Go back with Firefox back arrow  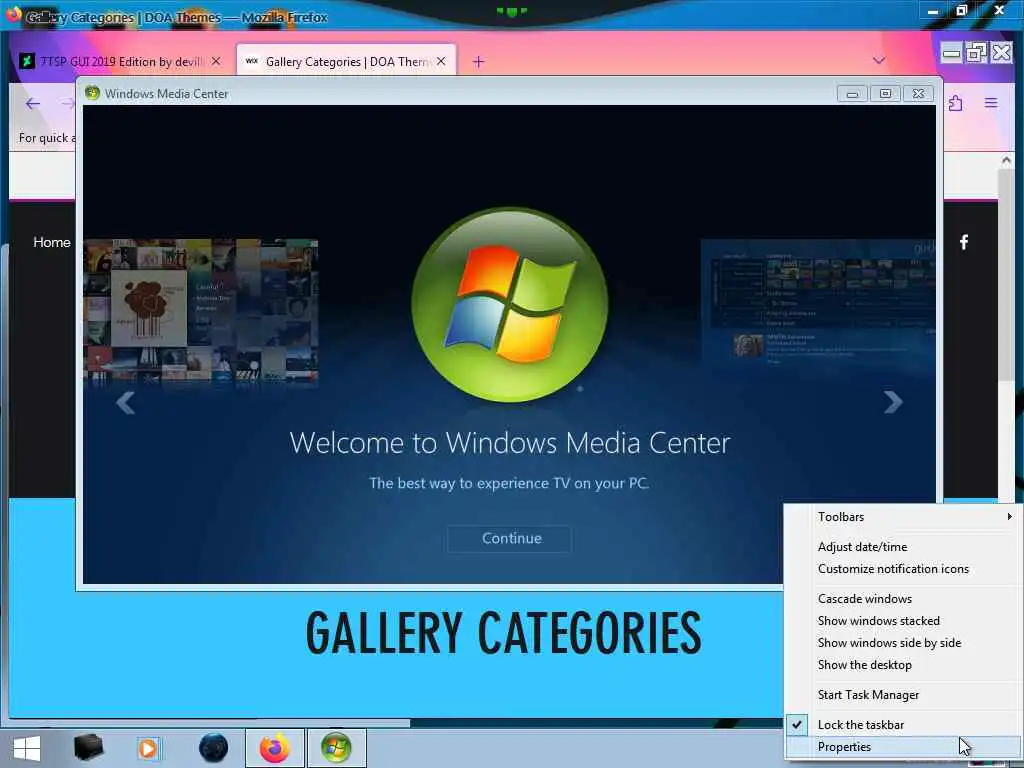click(x=33, y=103)
